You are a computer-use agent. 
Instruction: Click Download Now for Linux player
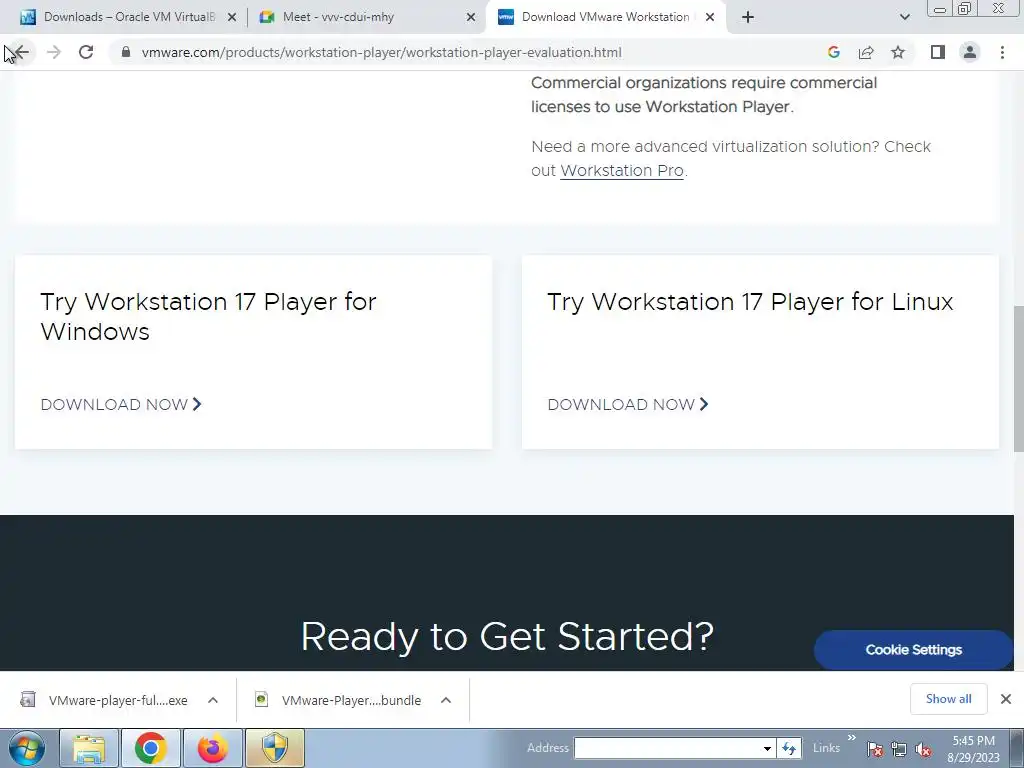click(x=628, y=404)
